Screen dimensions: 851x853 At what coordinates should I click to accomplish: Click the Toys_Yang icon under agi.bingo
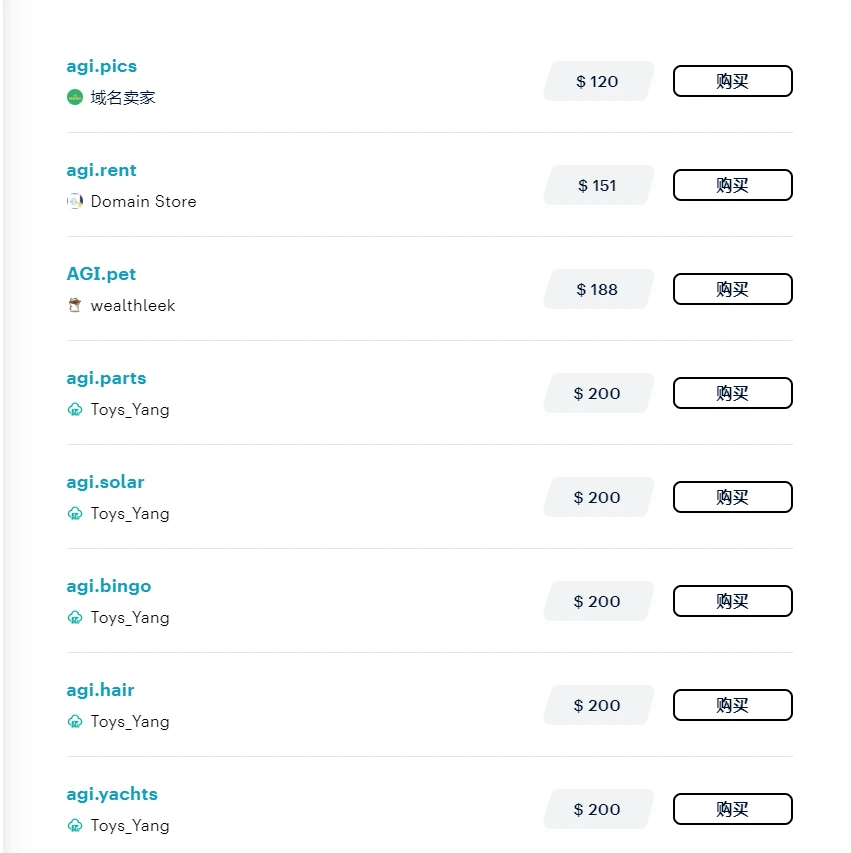(x=75, y=617)
